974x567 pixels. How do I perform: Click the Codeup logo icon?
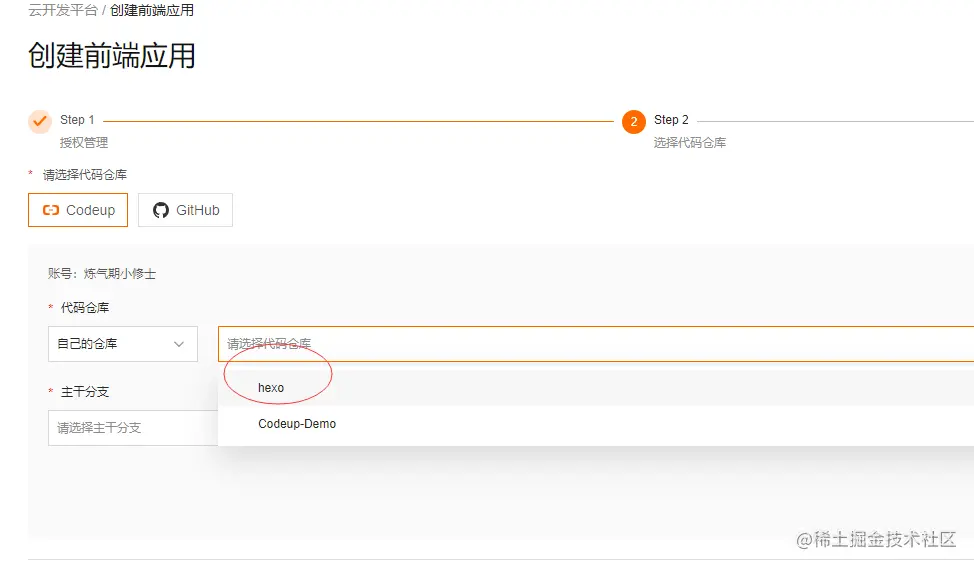[51, 210]
